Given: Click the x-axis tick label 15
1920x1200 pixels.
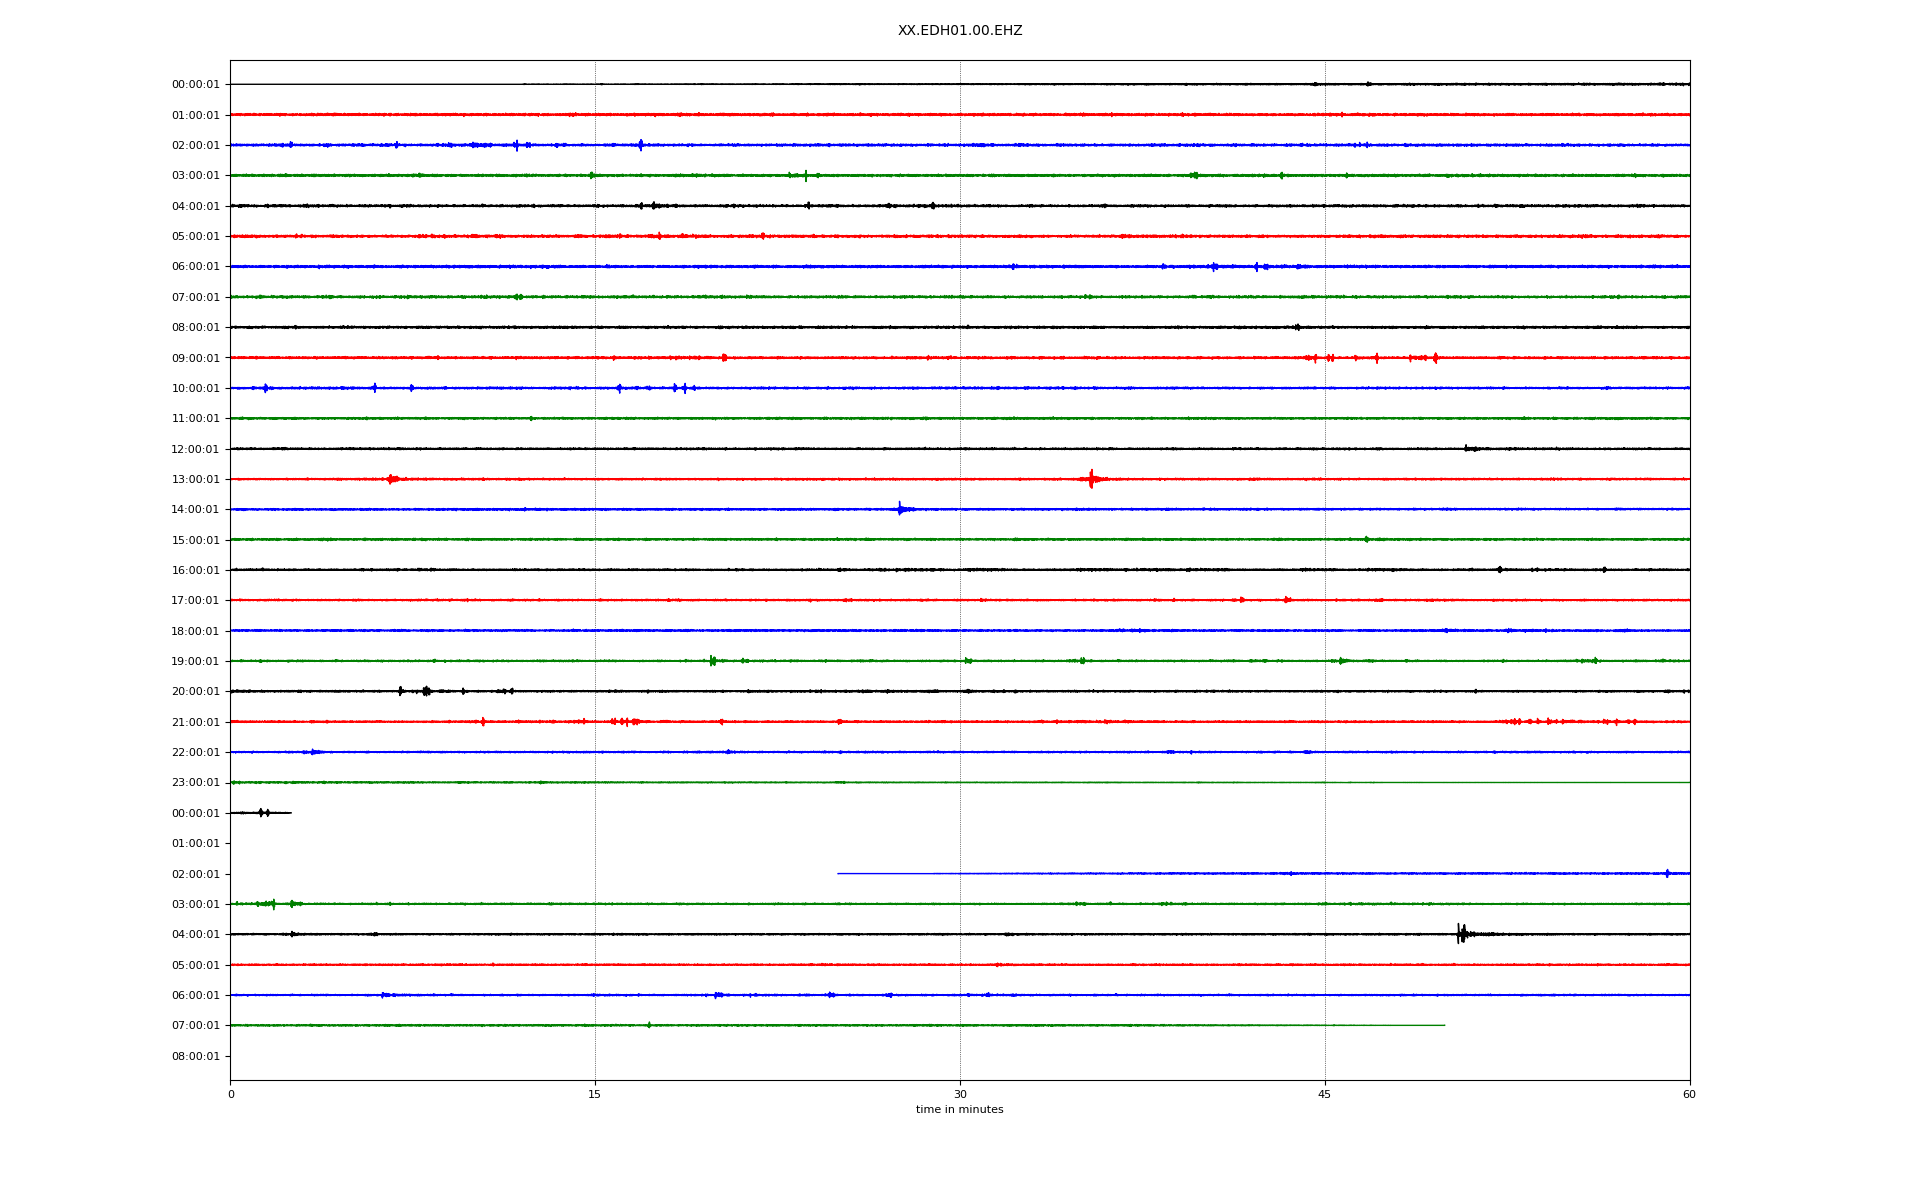Looking at the screenshot, I should pos(595,1094).
